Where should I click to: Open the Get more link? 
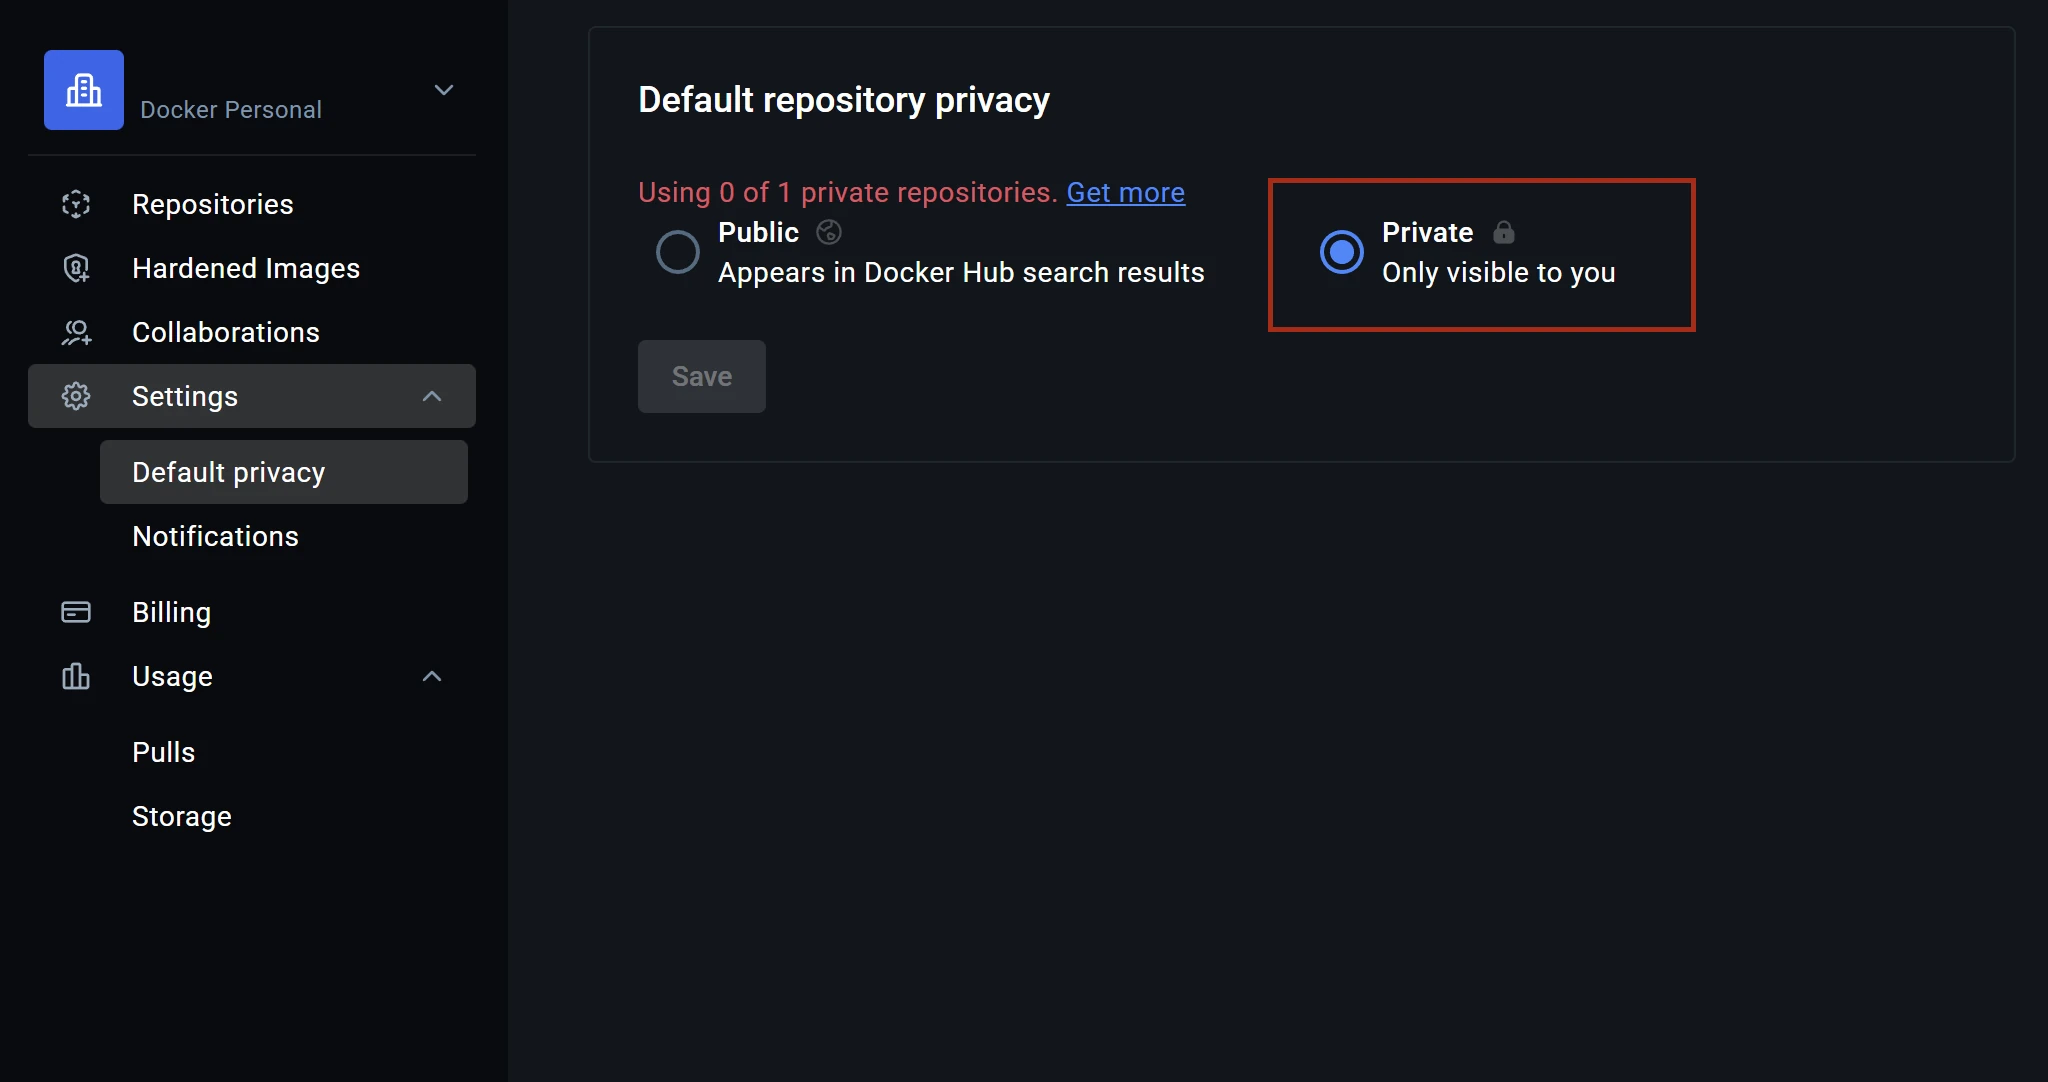tap(1125, 192)
